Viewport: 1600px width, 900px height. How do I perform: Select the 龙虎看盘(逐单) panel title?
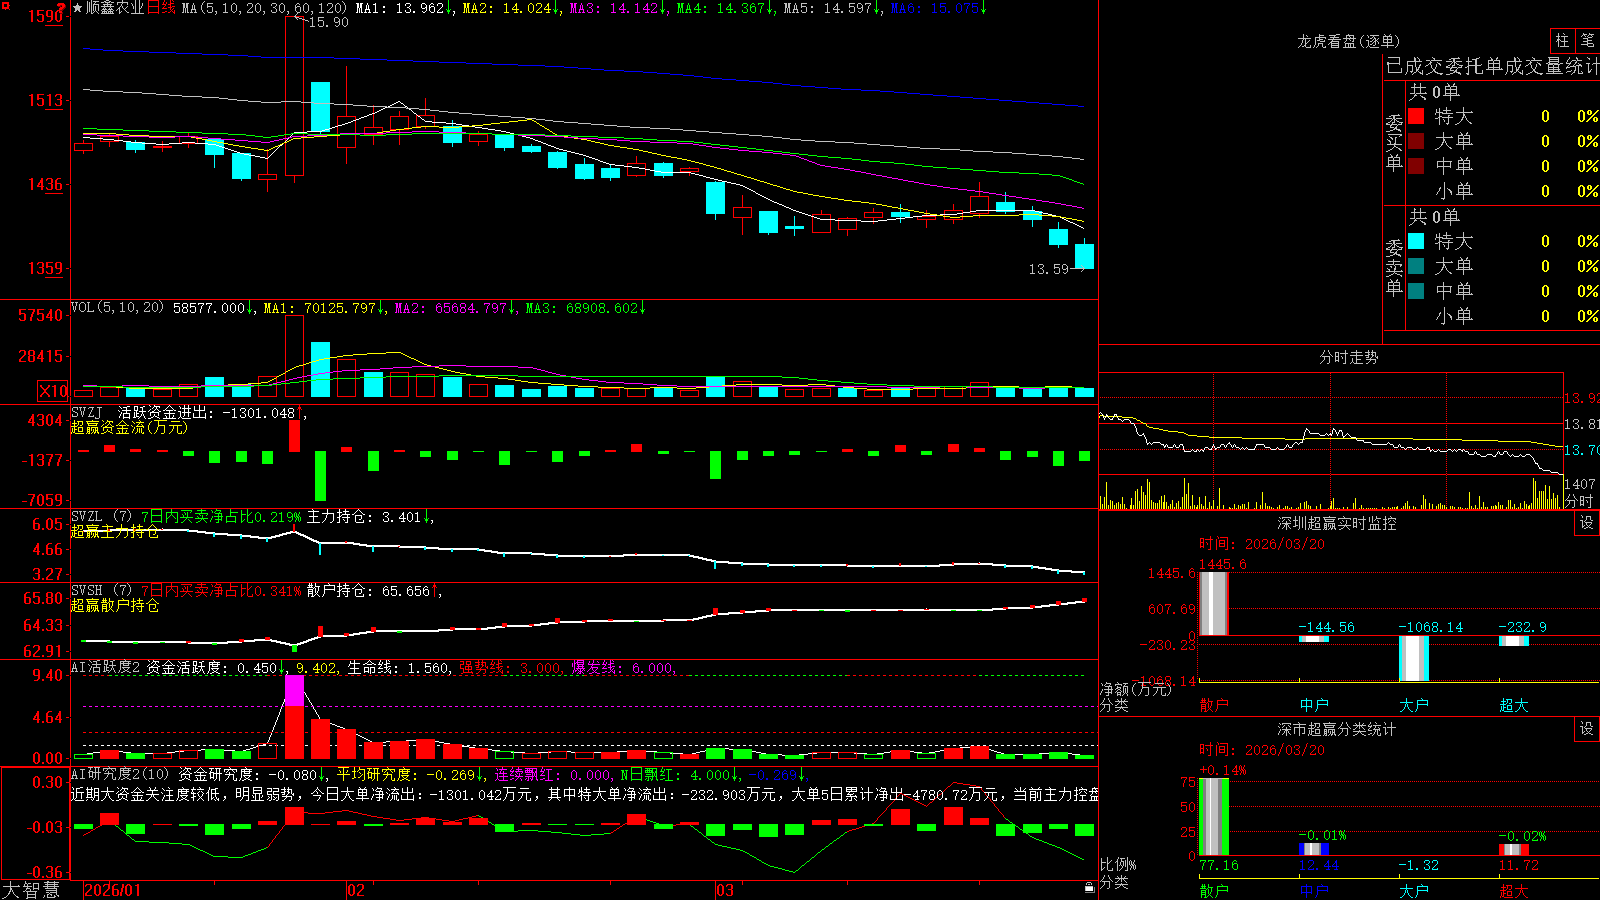1348,41
